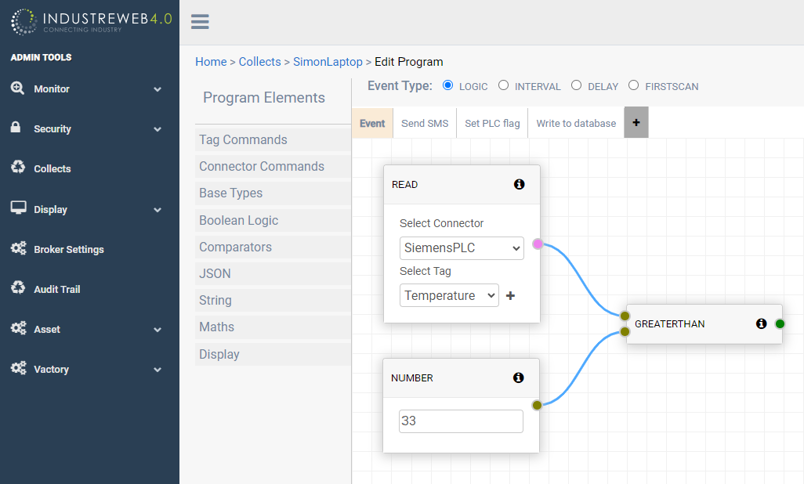Select LOGIC event type
This screenshot has height=484, width=804.
(448, 85)
